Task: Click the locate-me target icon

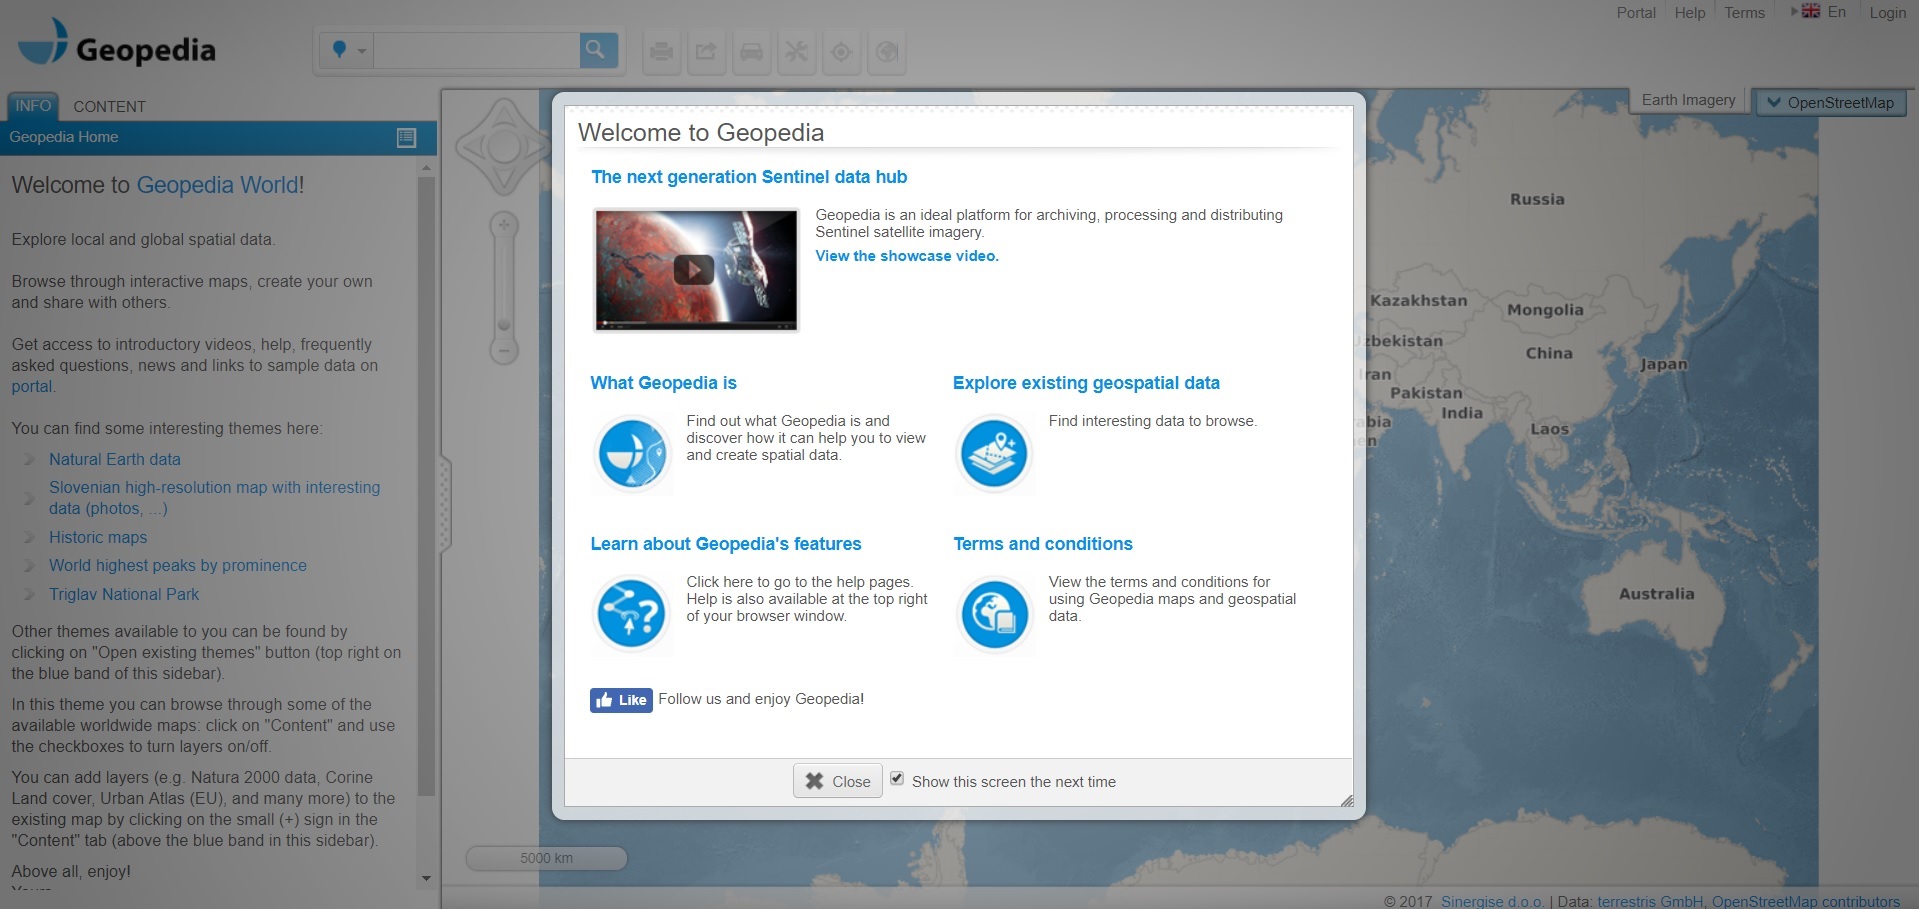Action: (x=841, y=51)
